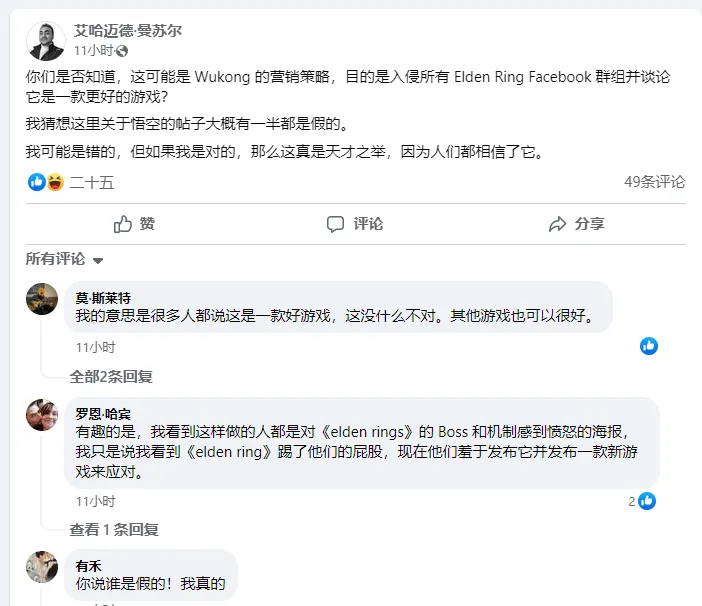
Task: Click the thumbs-up icon beside 赞
Action: point(123,224)
